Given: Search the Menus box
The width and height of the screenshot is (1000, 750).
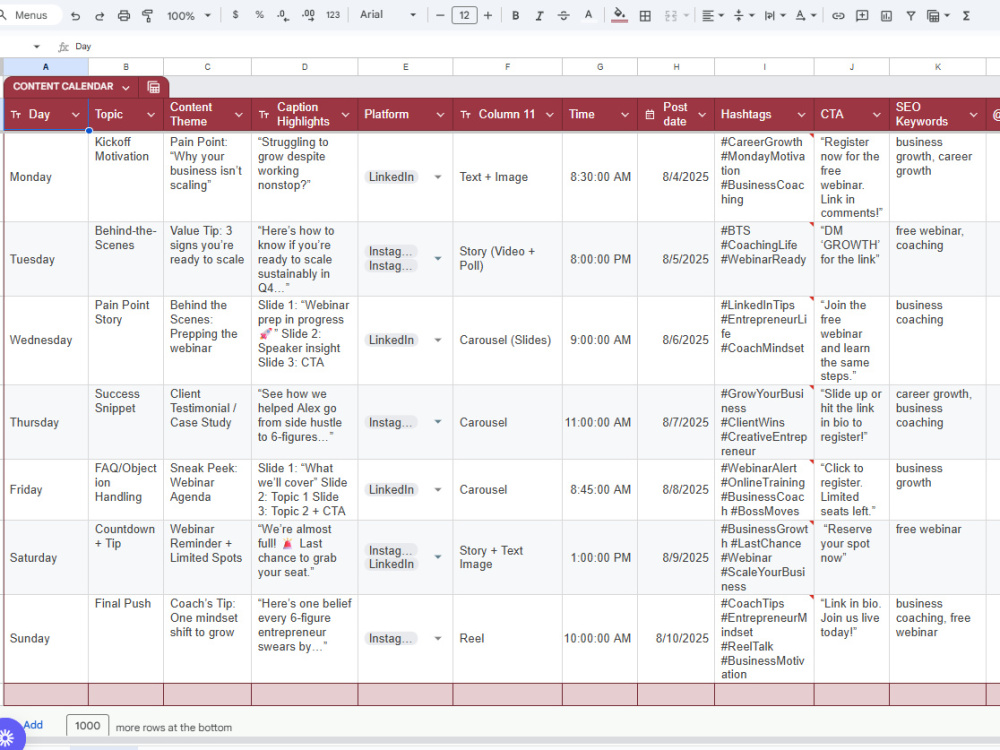Looking at the screenshot, I should (x=30, y=15).
